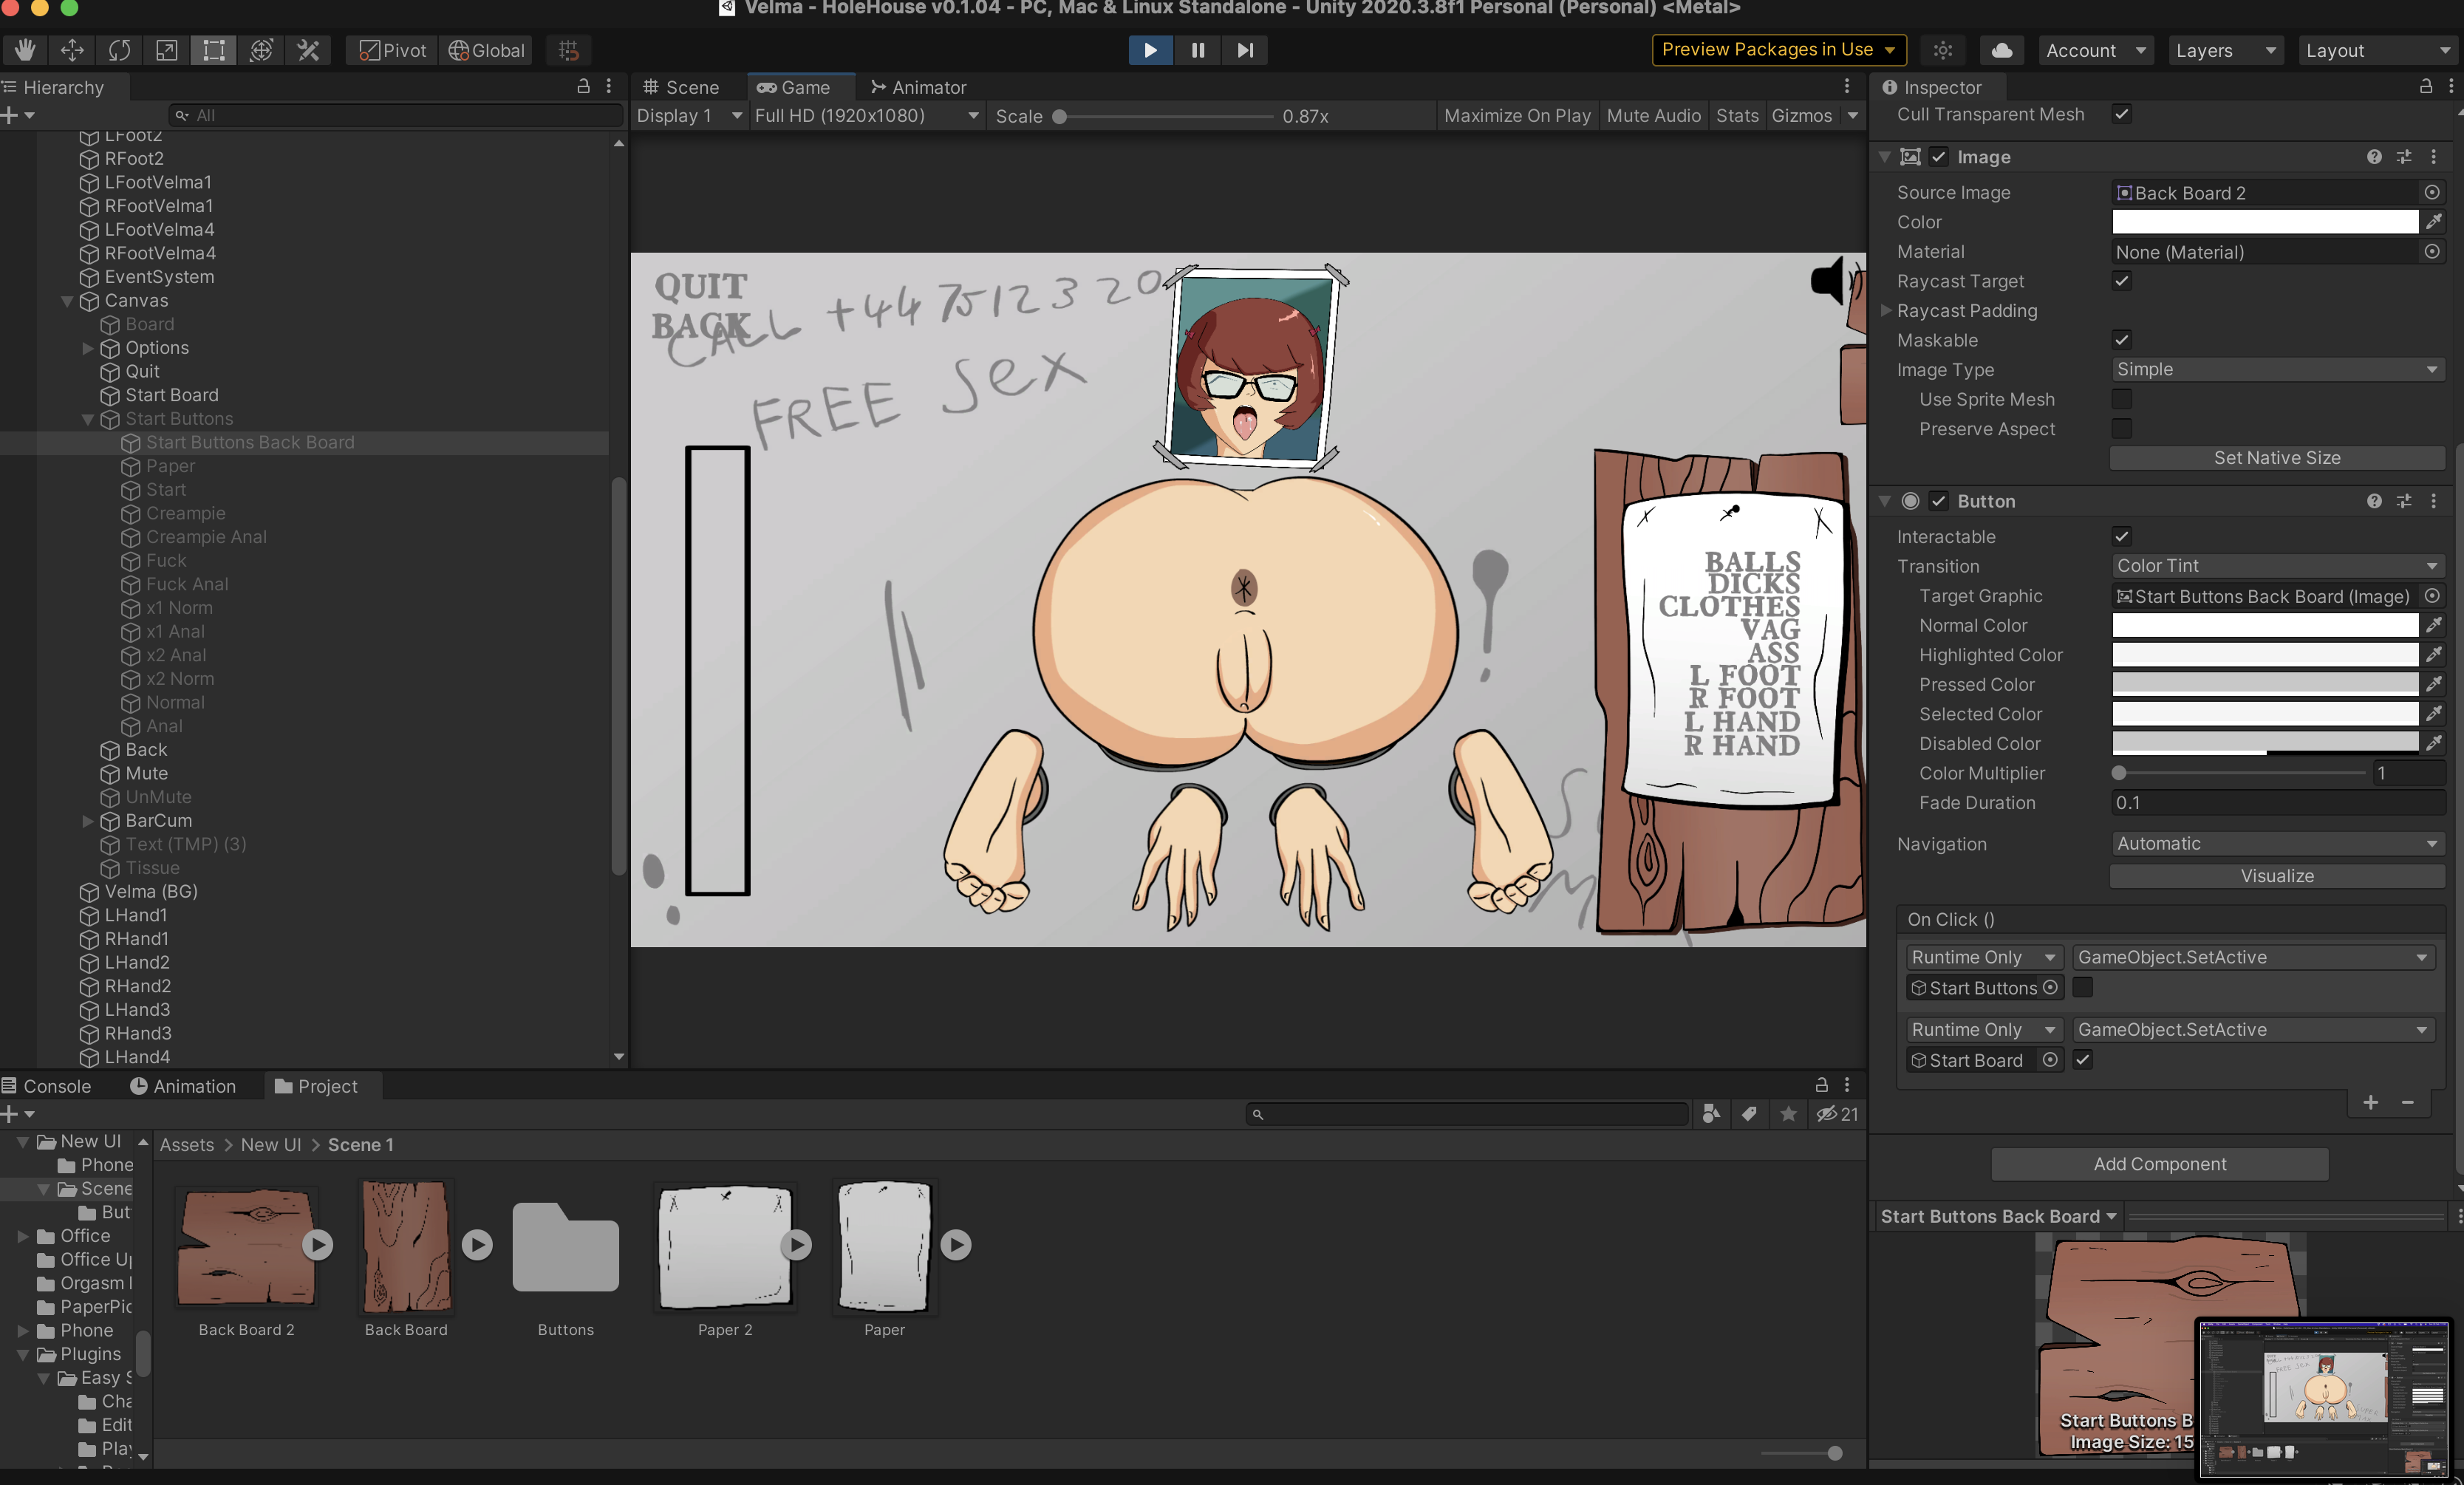Toggle the grid snapping icon
This screenshot has width=2464, height=1485.
(x=569, y=50)
